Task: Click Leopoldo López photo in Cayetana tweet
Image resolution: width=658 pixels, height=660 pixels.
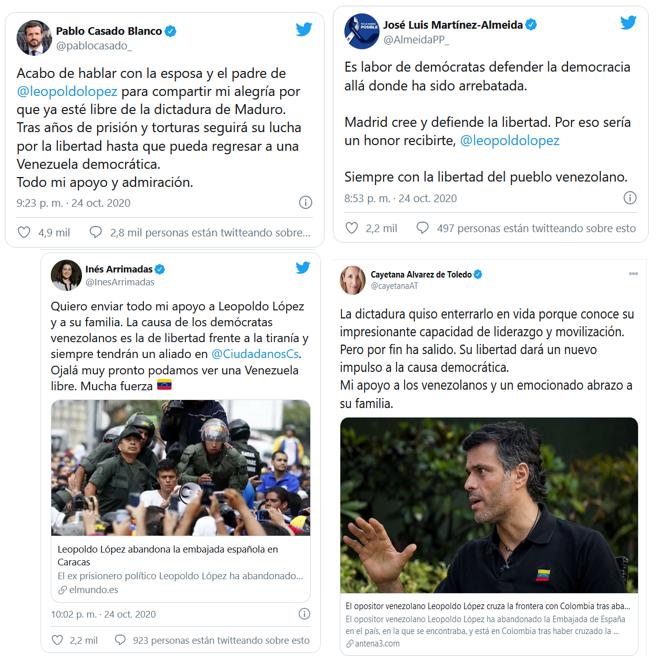Action: (489, 506)
